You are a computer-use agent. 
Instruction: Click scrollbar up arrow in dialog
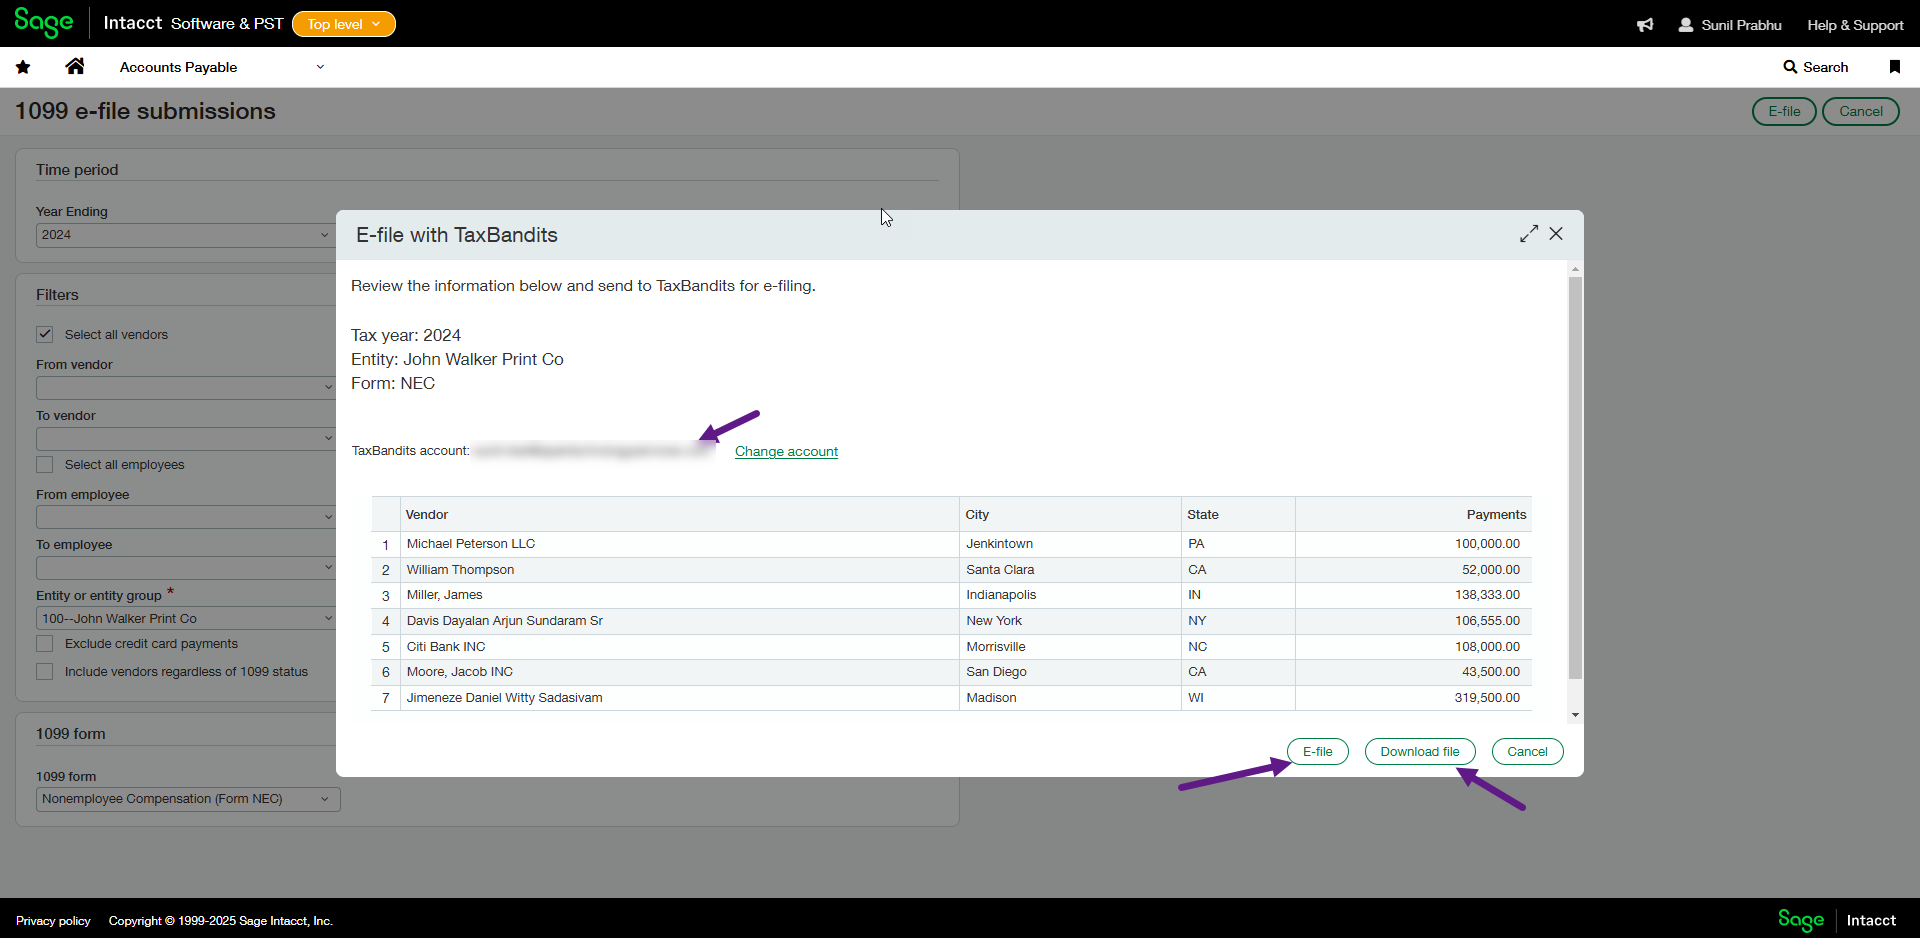point(1575,270)
